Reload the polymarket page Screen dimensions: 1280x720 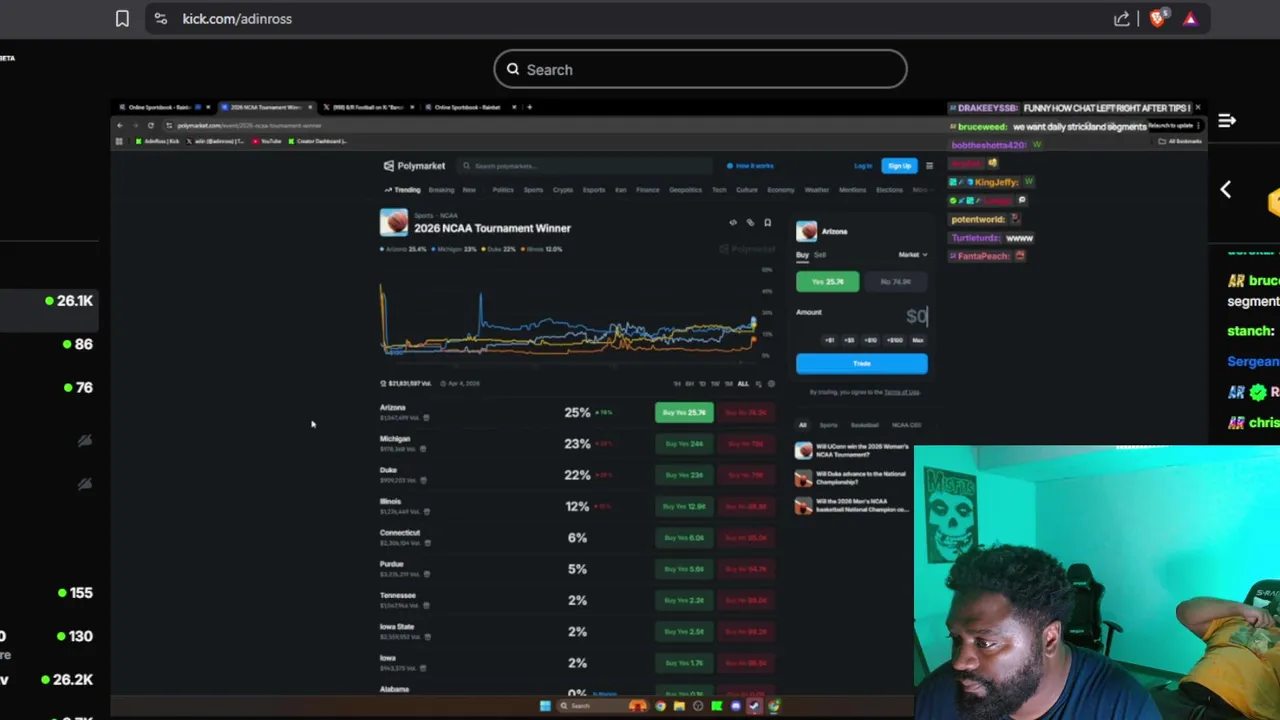[150, 125]
